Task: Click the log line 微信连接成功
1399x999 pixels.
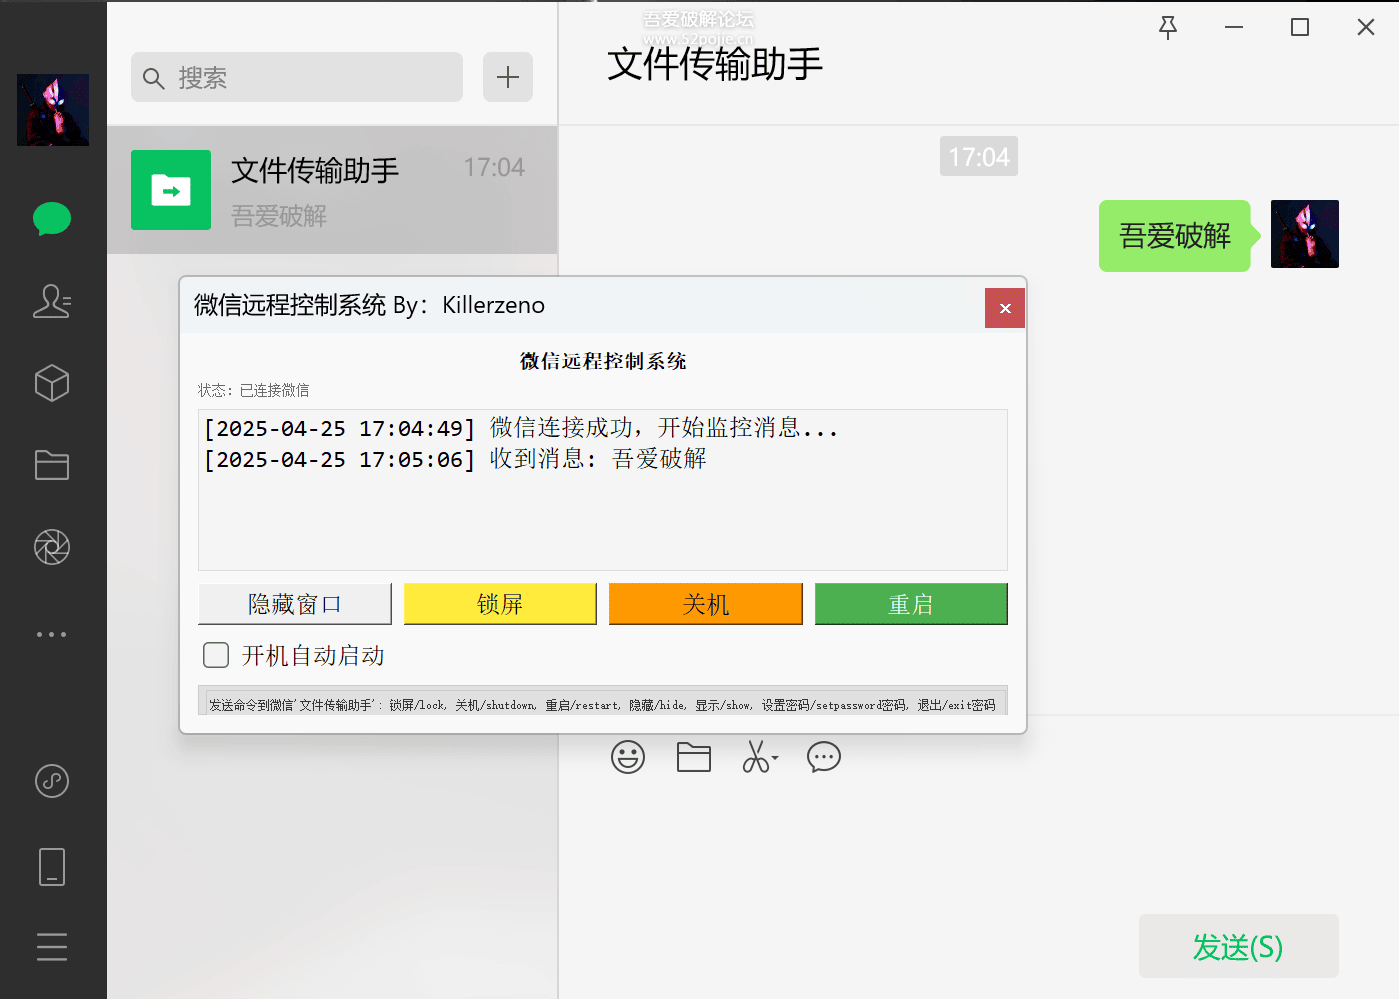Action: pyautogui.click(x=521, y=428)
